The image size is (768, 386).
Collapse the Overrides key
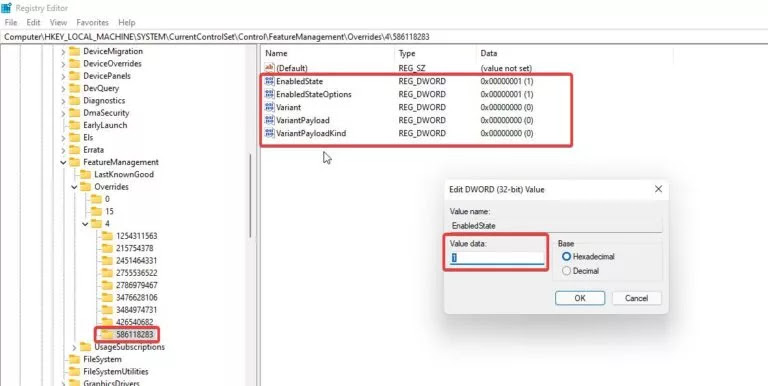pyautogui.click(x=74, y=187)
